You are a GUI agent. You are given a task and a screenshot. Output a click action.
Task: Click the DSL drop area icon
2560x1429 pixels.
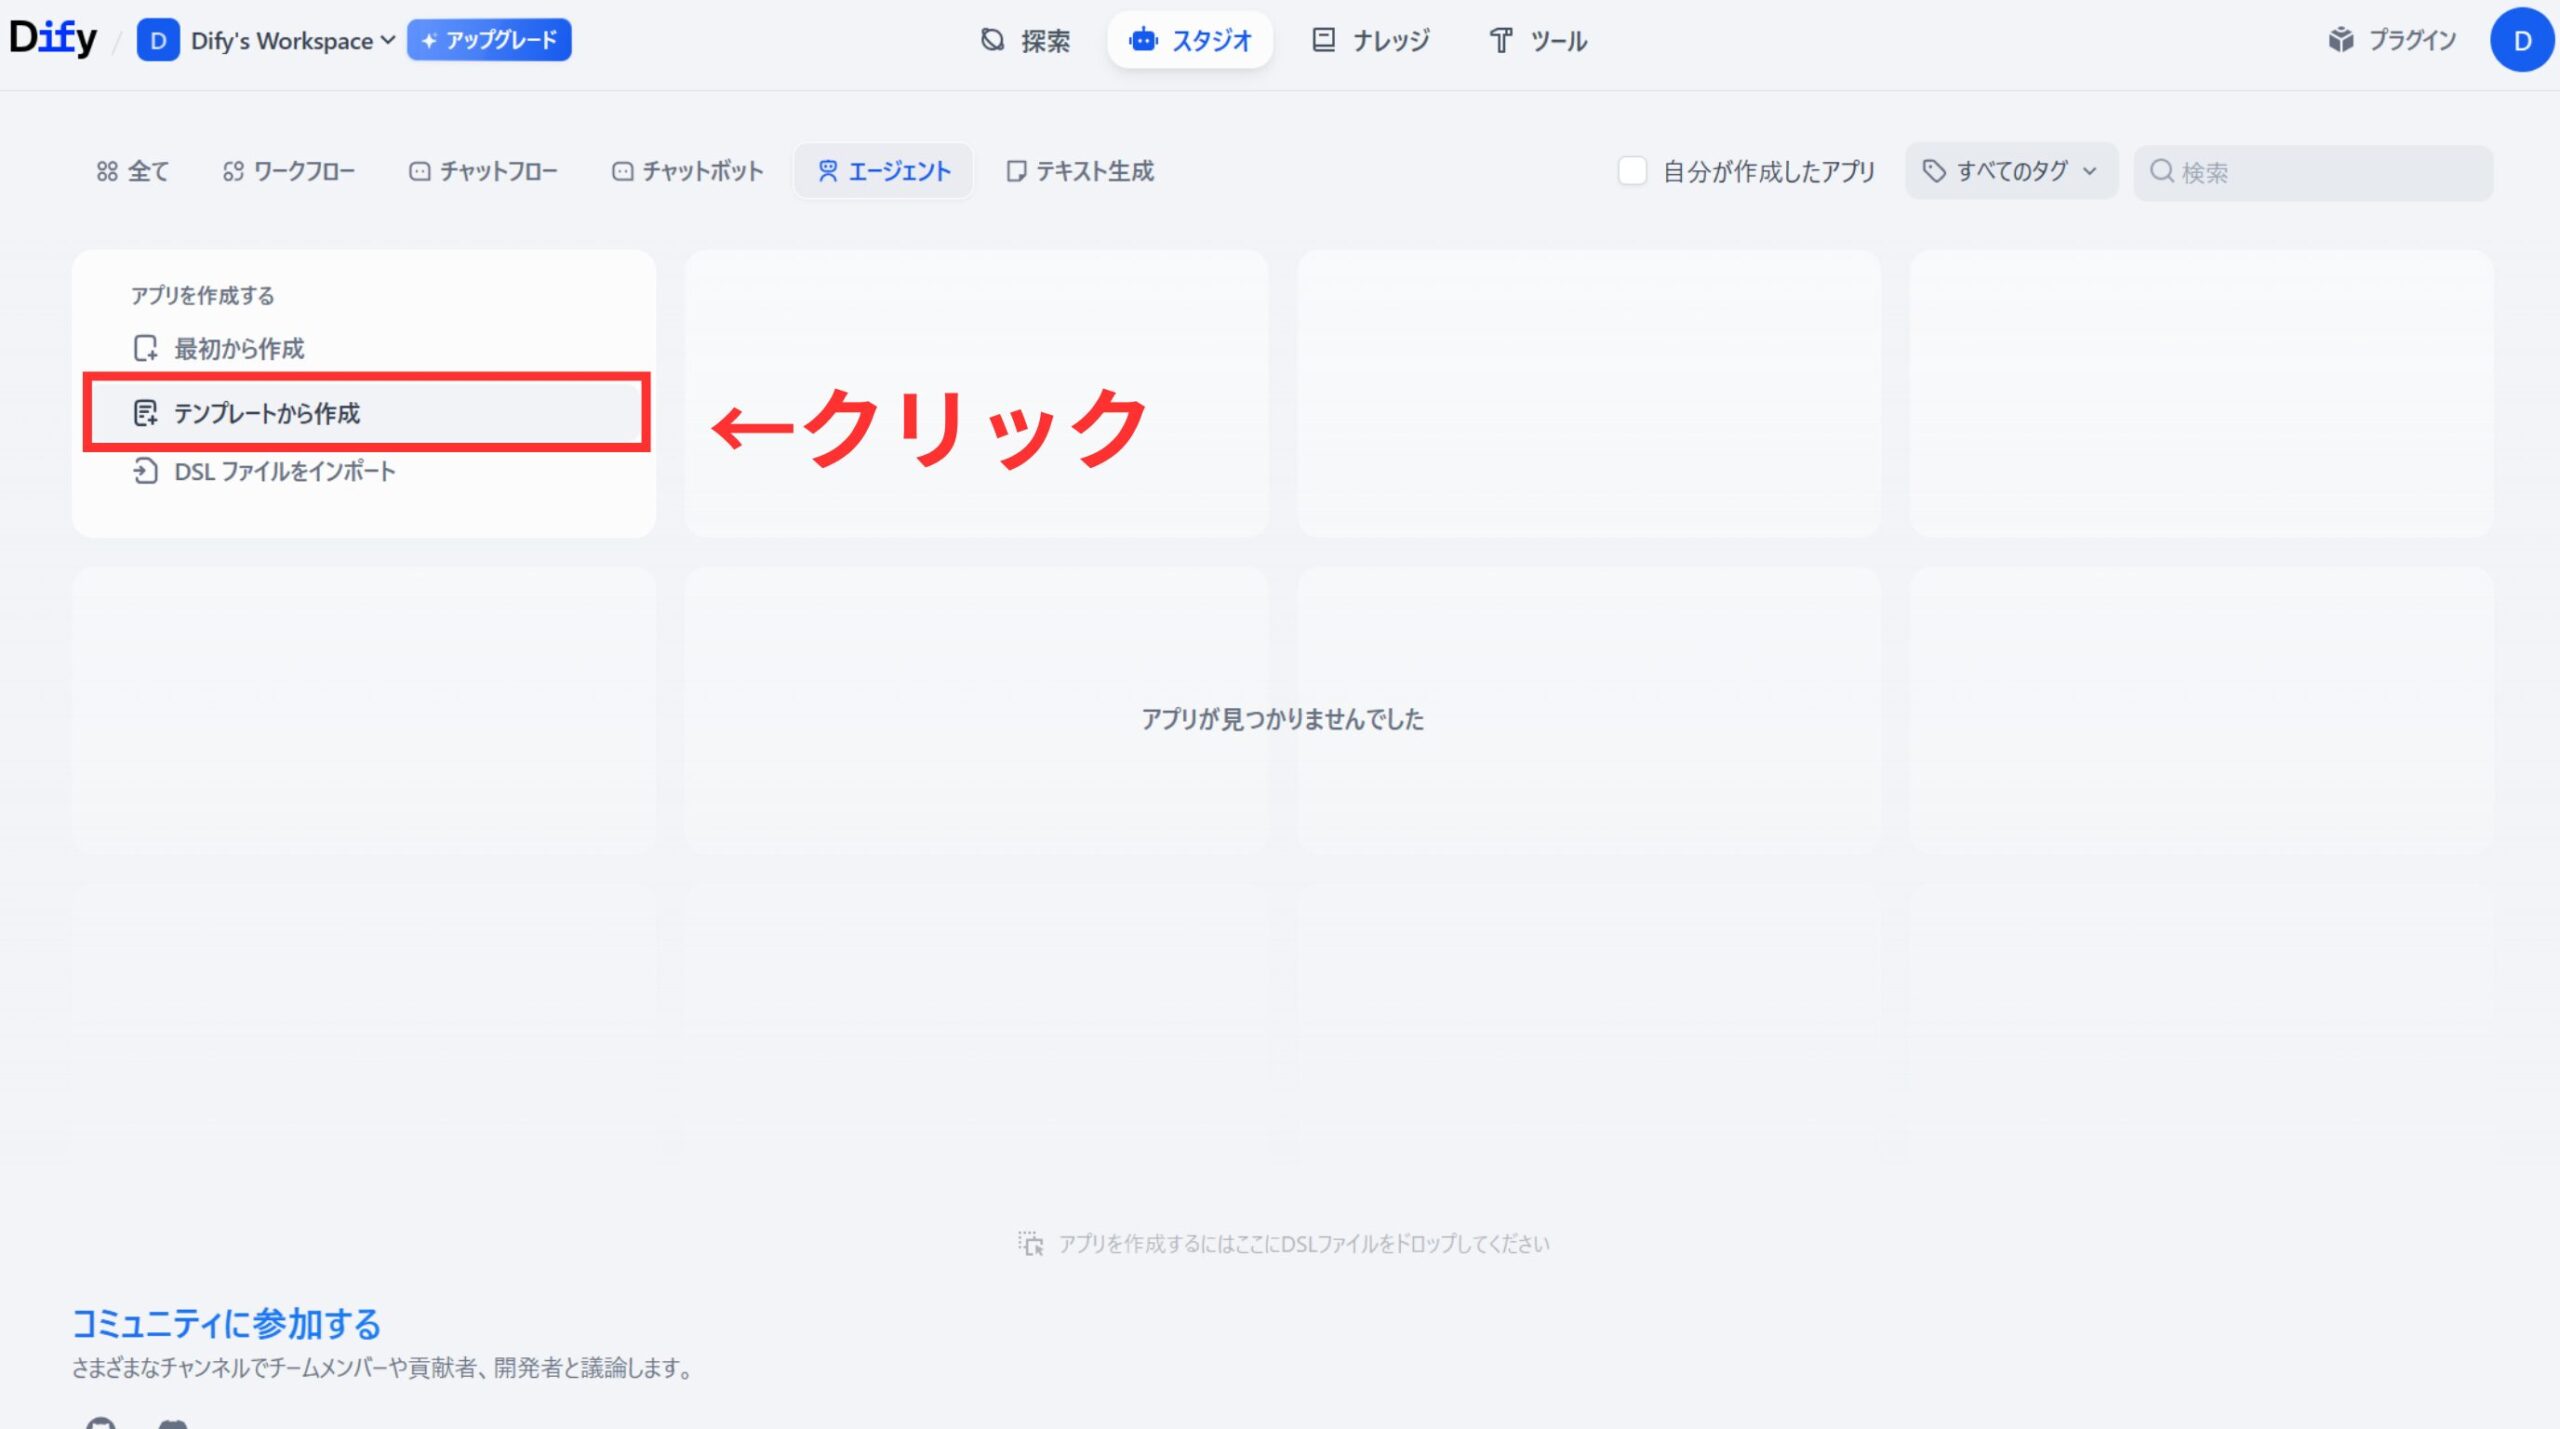click(1031, 1243)
